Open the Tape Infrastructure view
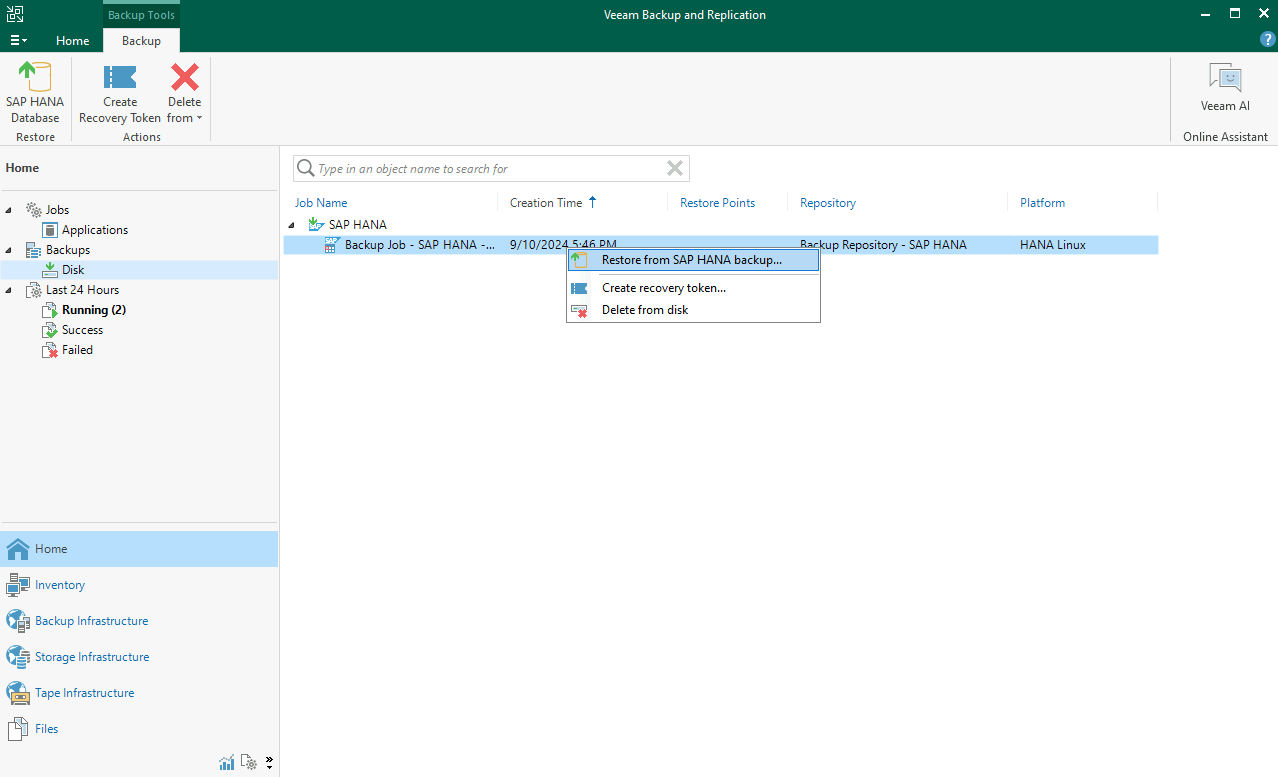1278x777 pixels. (84, 693)
